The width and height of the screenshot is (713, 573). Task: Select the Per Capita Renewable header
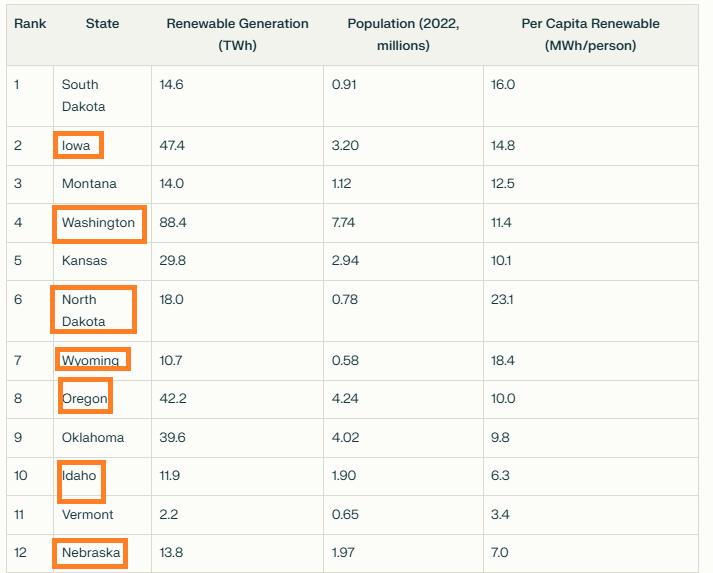[590, 34]
